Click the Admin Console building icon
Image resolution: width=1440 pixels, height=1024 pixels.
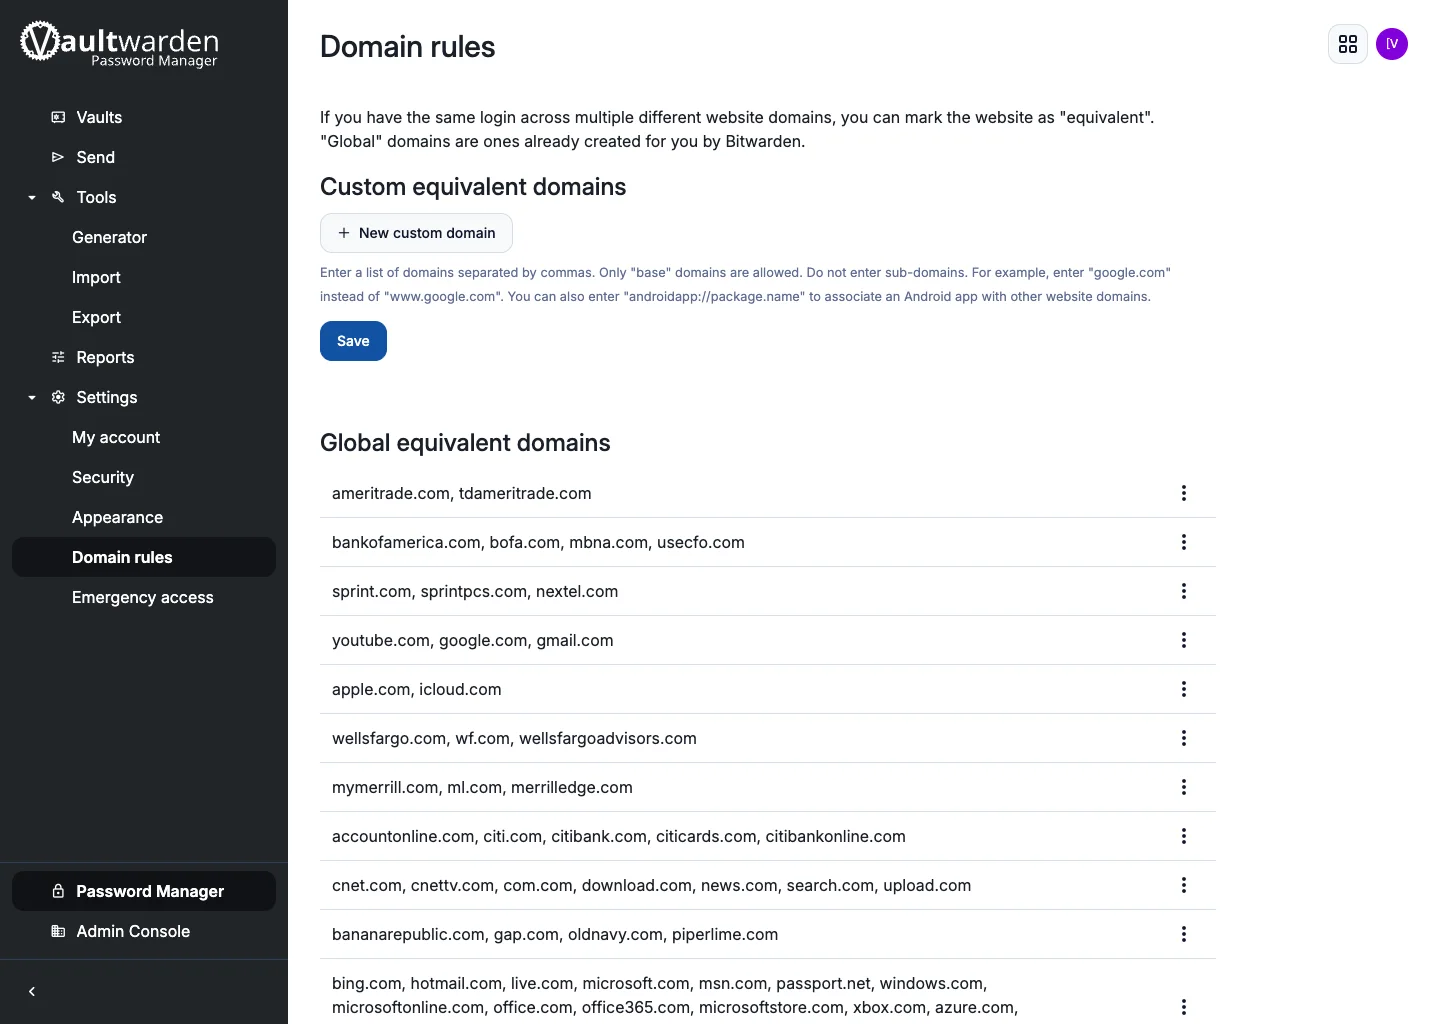[x=58, y=931]
